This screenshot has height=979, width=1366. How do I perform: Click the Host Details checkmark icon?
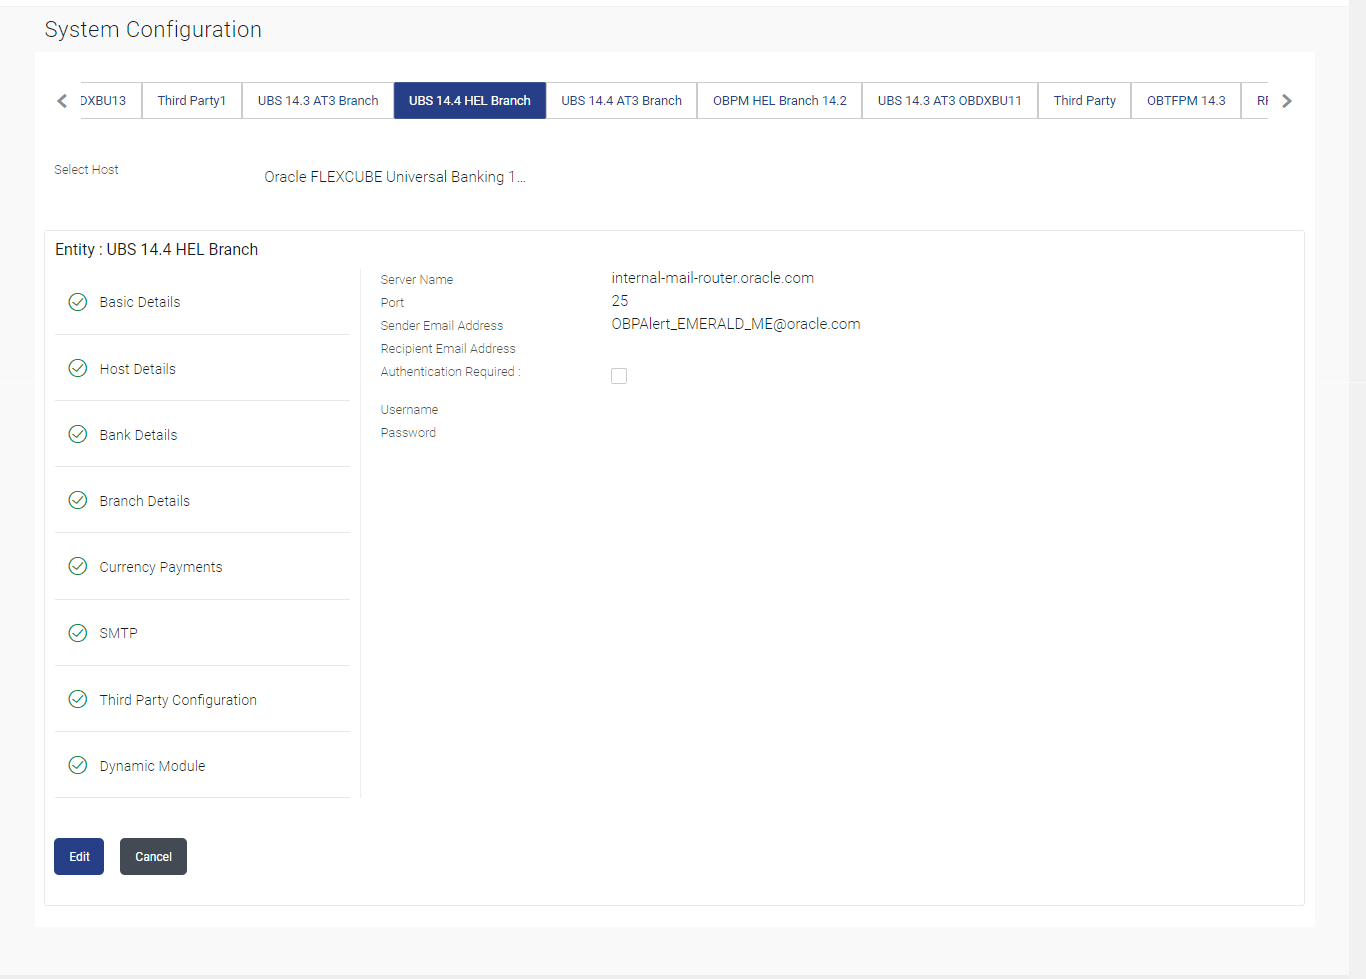(x=77, y=368)
